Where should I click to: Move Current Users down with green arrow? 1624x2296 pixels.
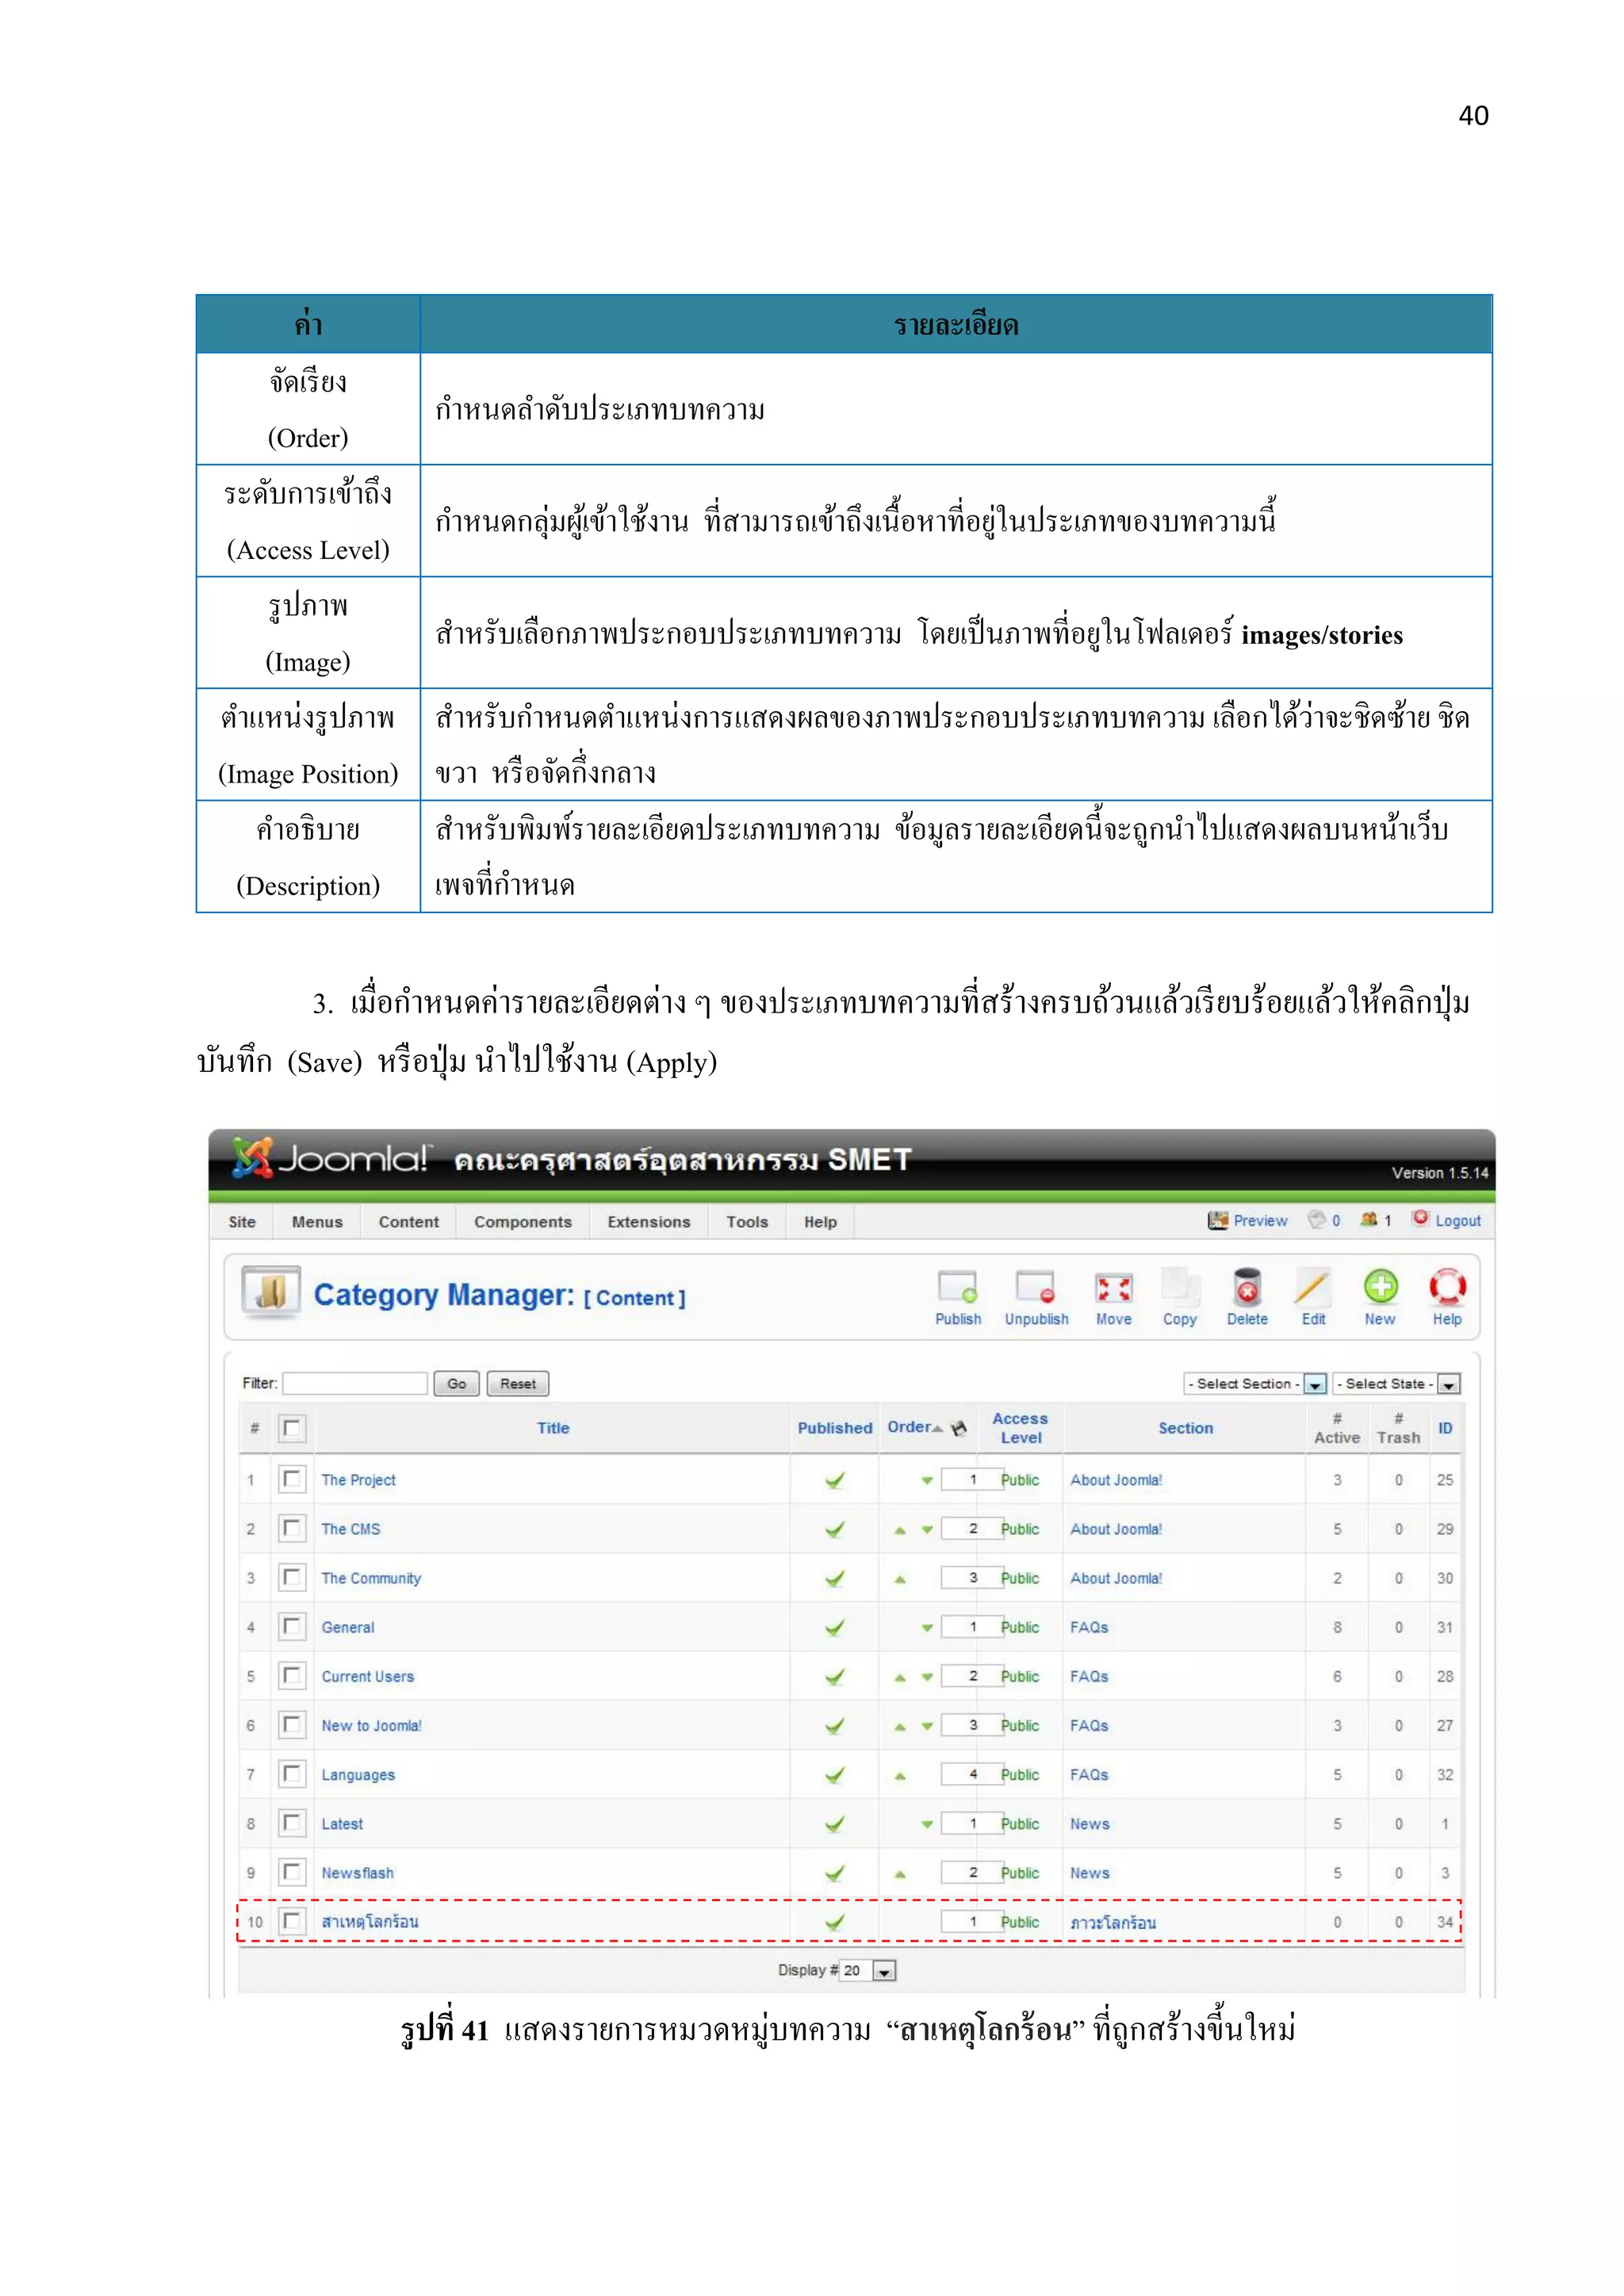click(927, 1677)
